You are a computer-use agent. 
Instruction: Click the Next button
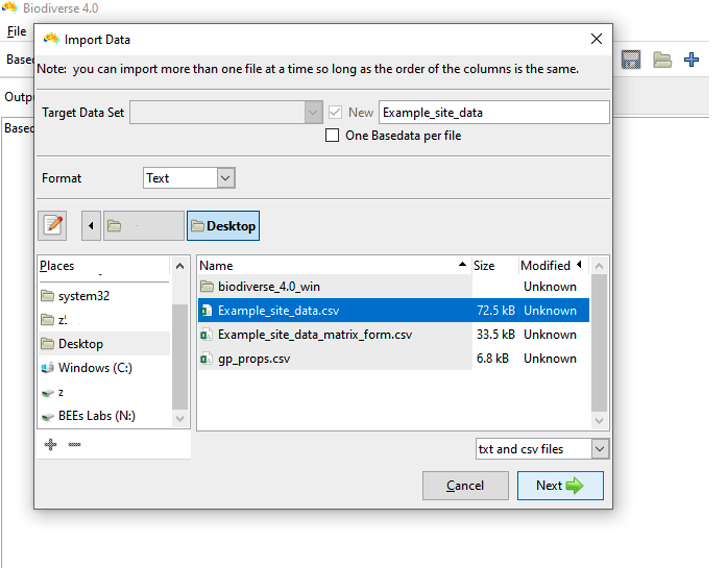point(560,486)
